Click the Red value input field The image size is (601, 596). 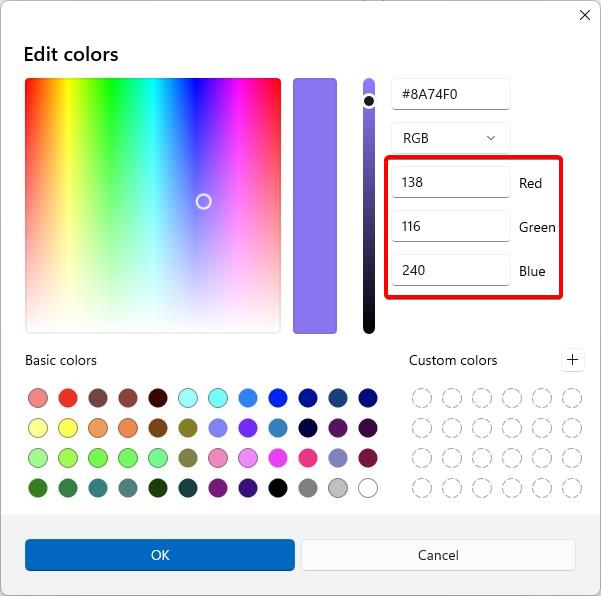[450, 182]
